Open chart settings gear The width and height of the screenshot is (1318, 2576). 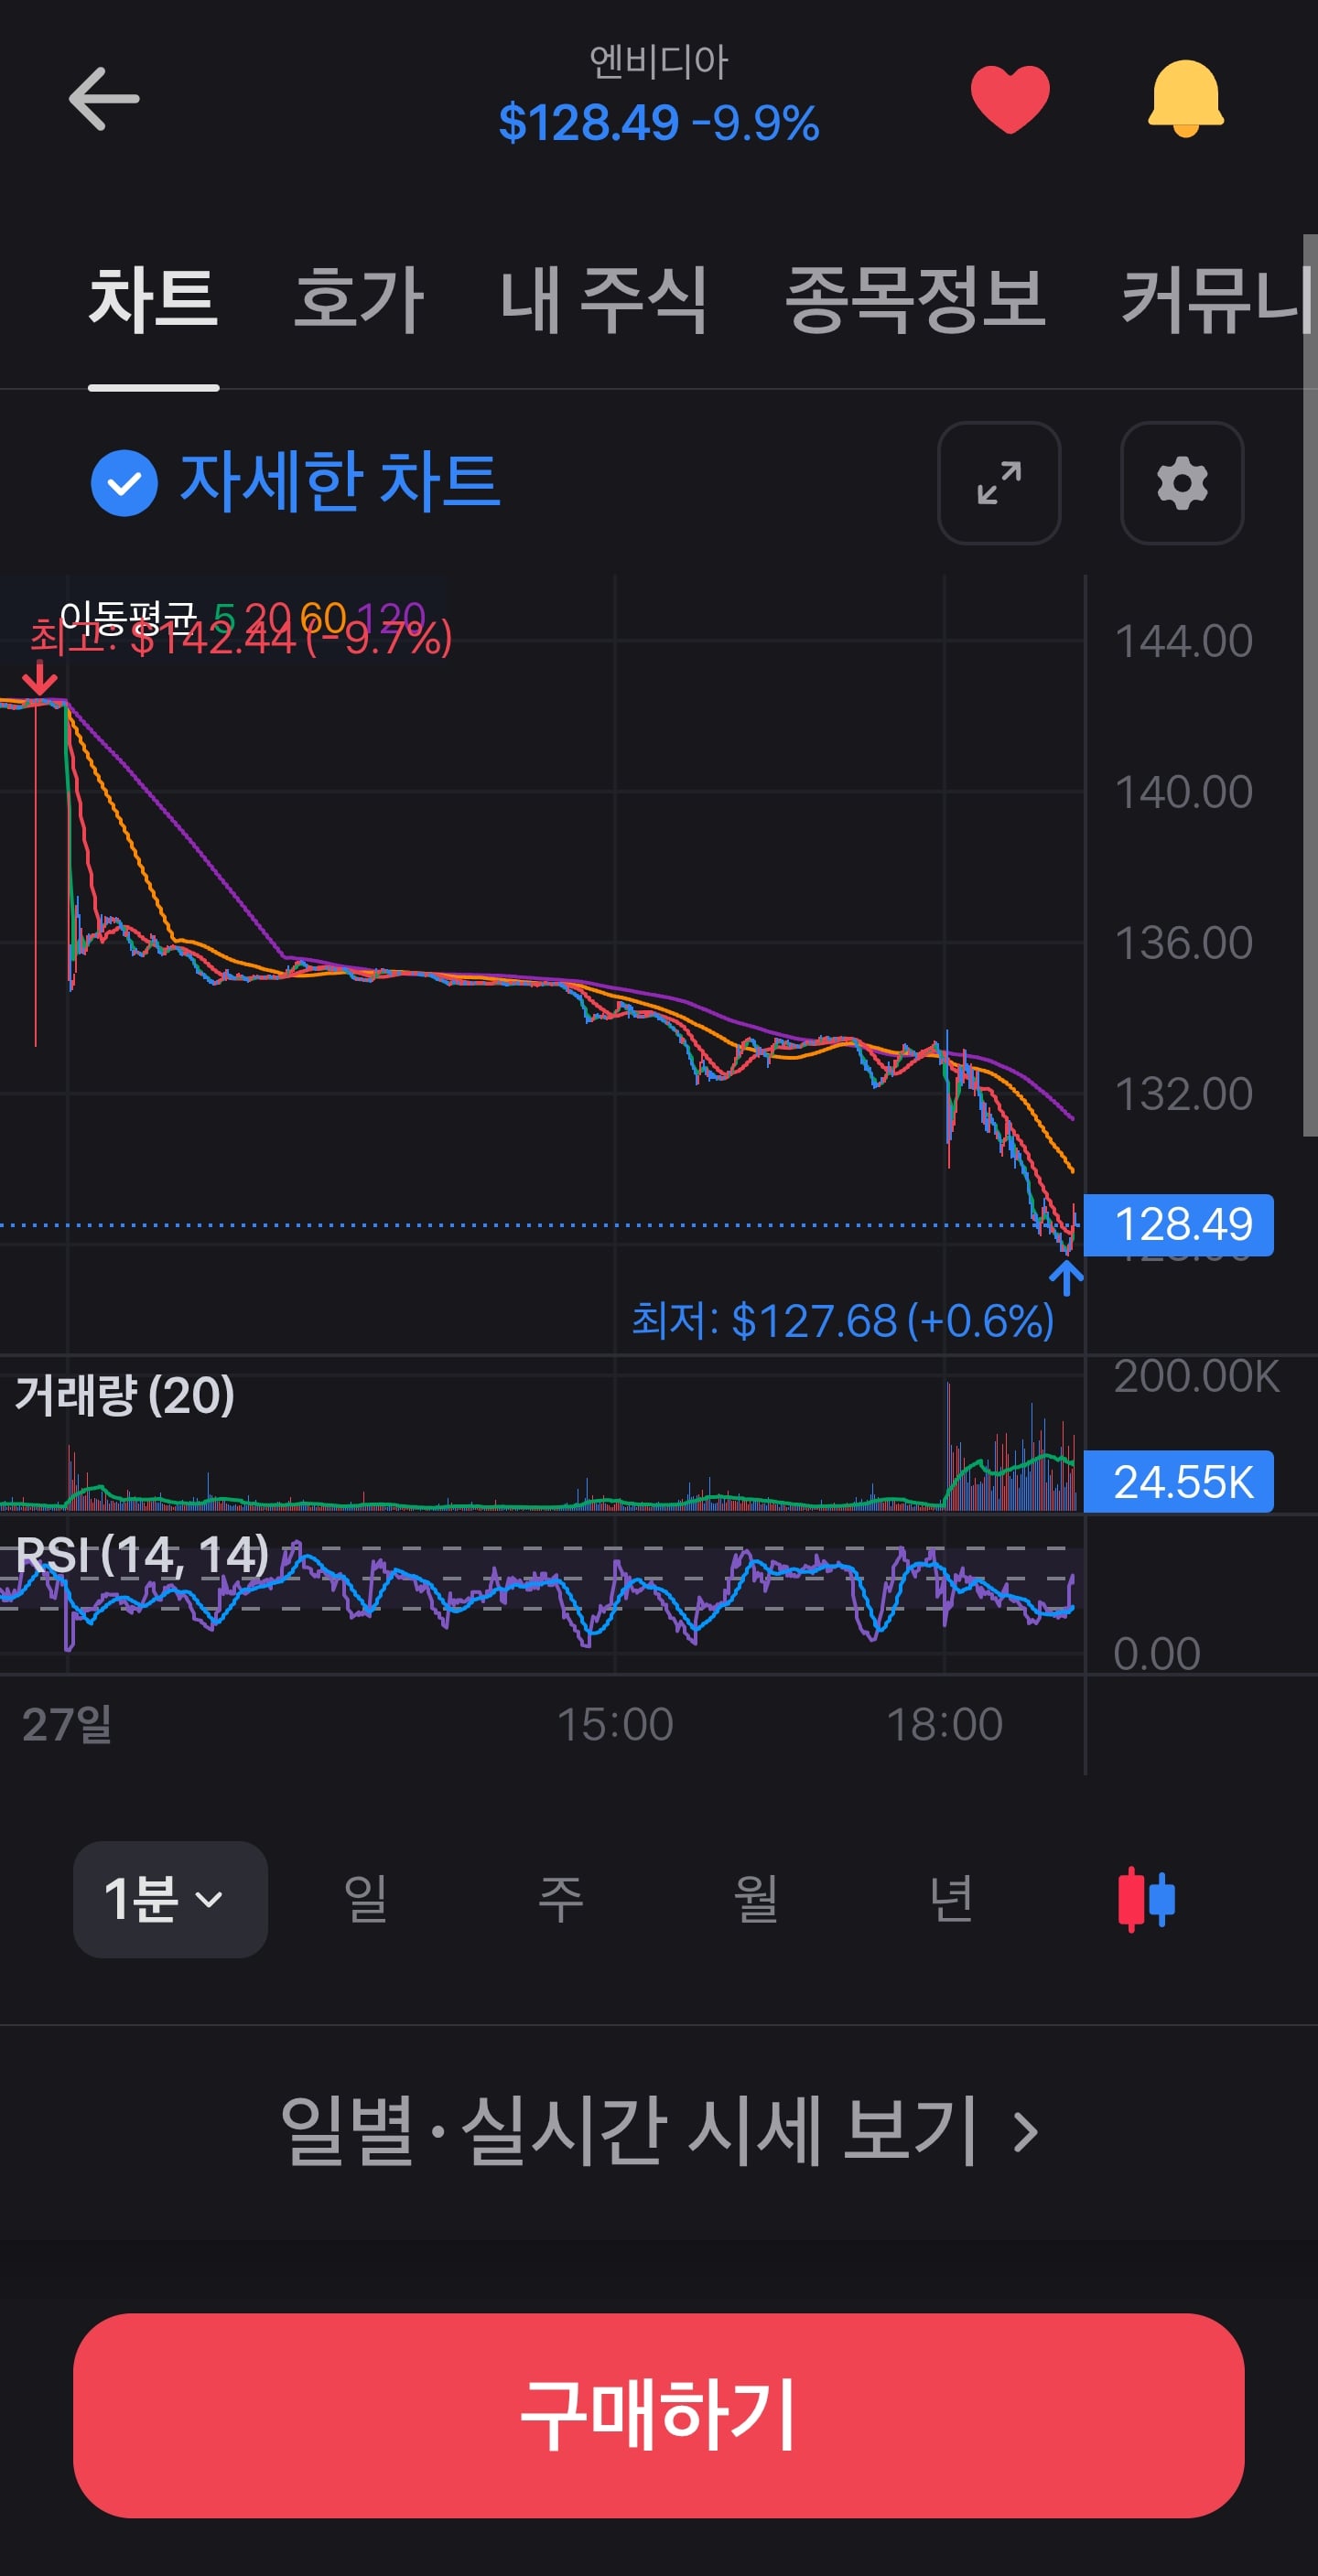tap(1182, 483)
